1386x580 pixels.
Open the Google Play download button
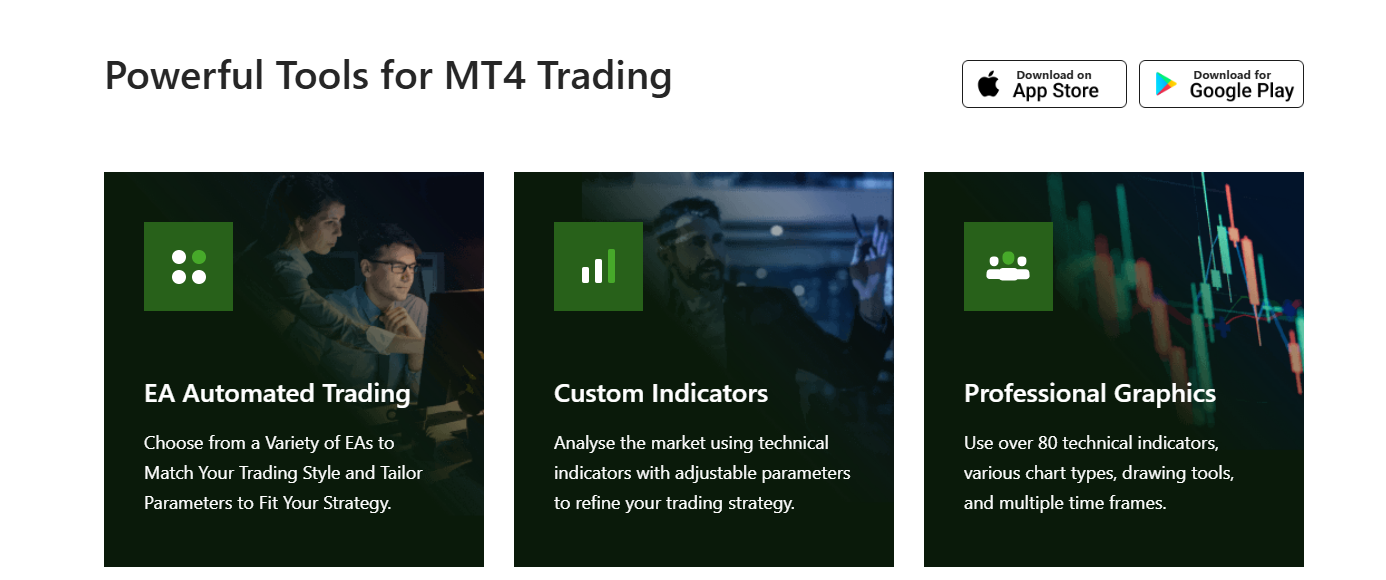tap(1221, 84)
